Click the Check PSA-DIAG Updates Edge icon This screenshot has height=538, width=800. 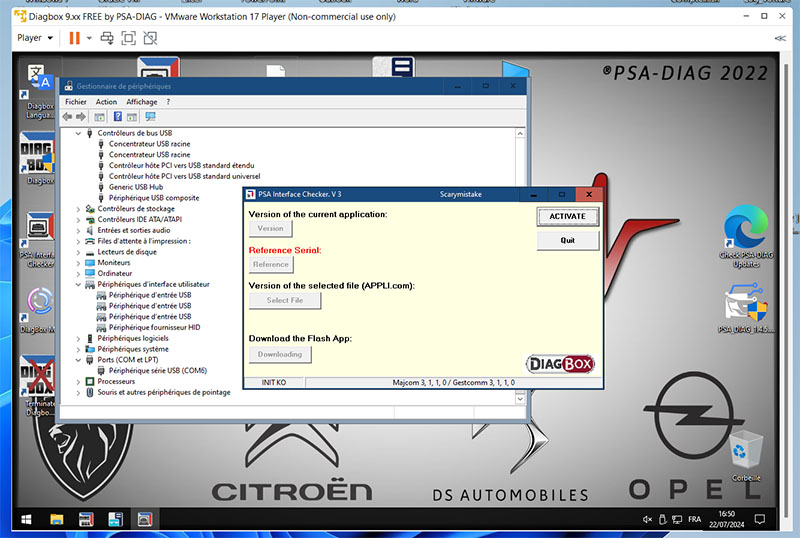746,236
